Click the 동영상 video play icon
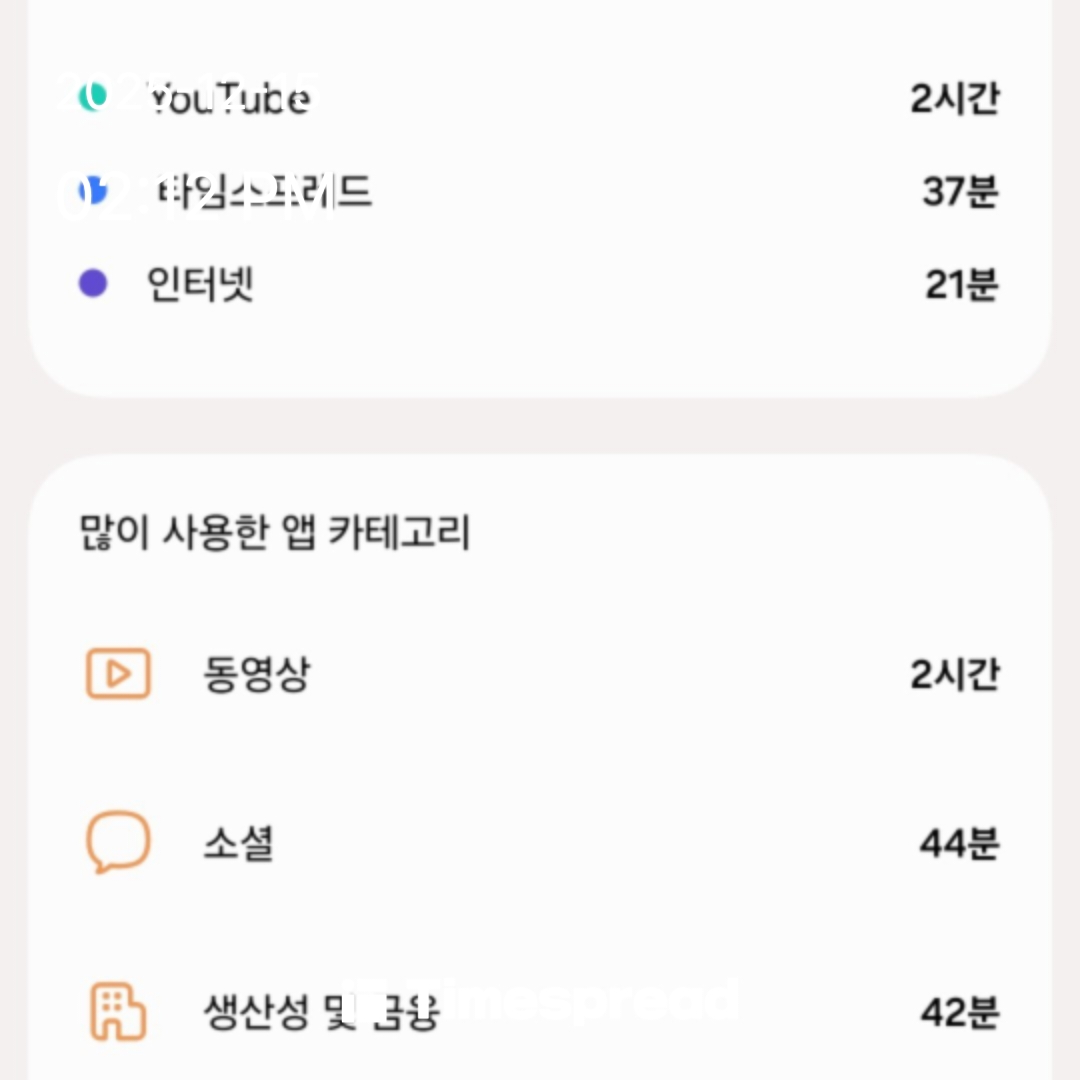Viewport: 1080px width, 1080px height. [118, 674]
